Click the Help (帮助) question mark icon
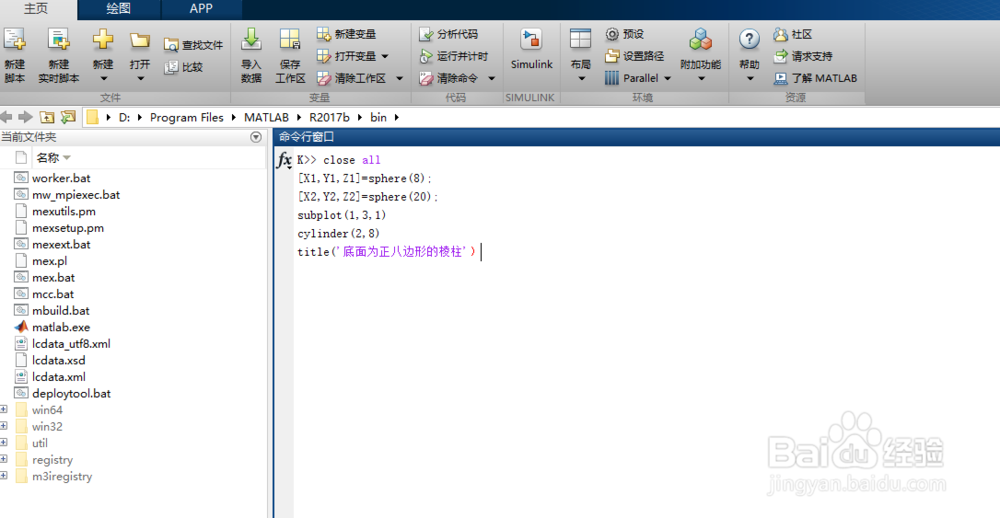This screenshot has height=518, width=1000. click(749, 40)
